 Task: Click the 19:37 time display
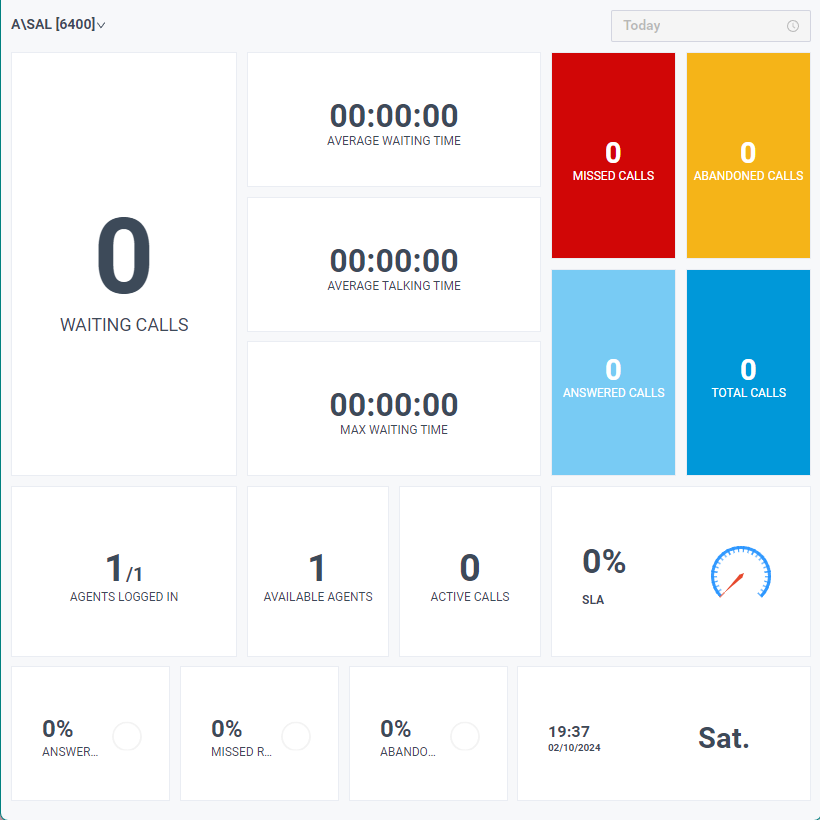[x=569, y=732]
